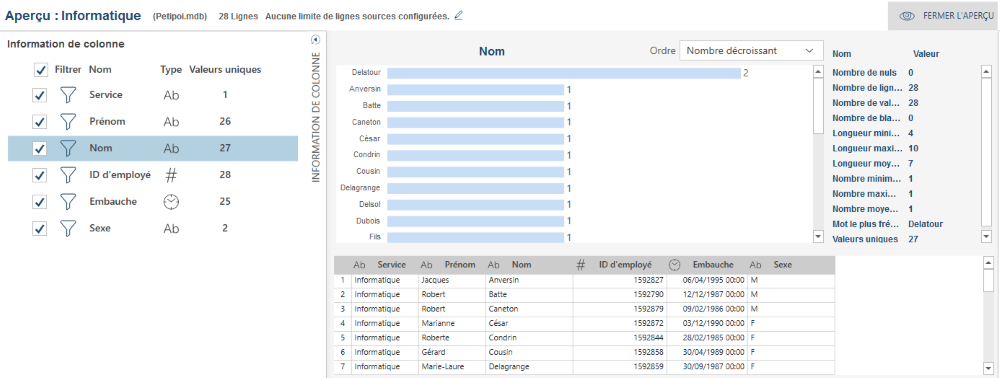1000x378 pixels.
Task: Click the filter funnel icon for Sexe
Action: [x=68, y=229]
